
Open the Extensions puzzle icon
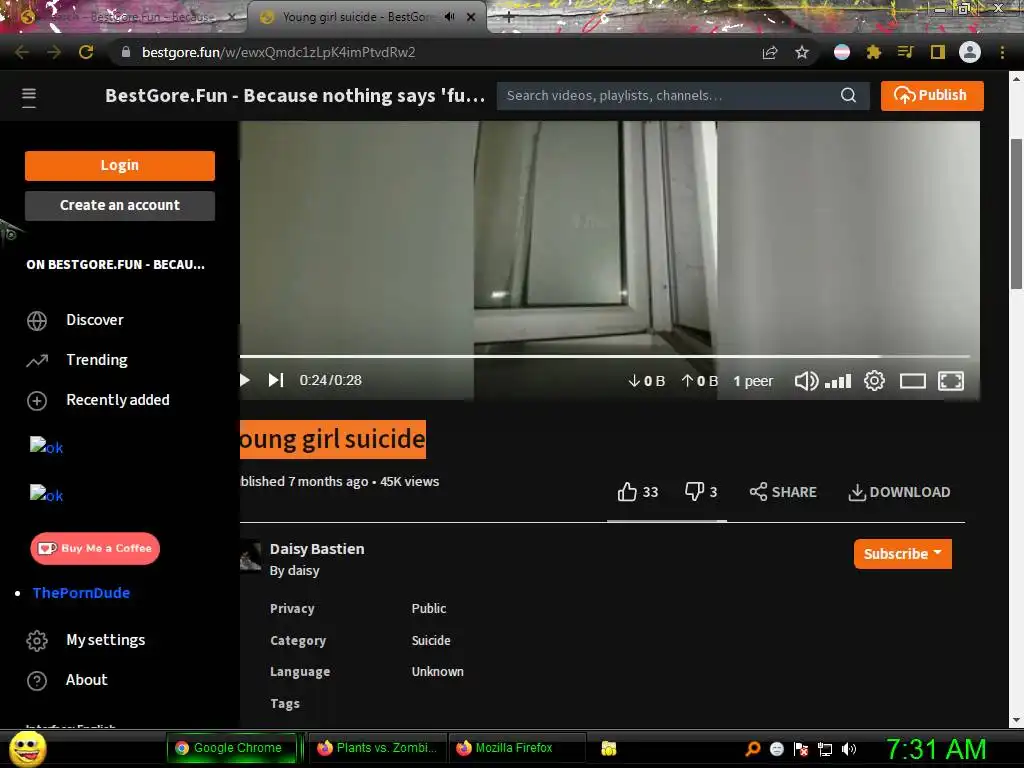[874, 52]
